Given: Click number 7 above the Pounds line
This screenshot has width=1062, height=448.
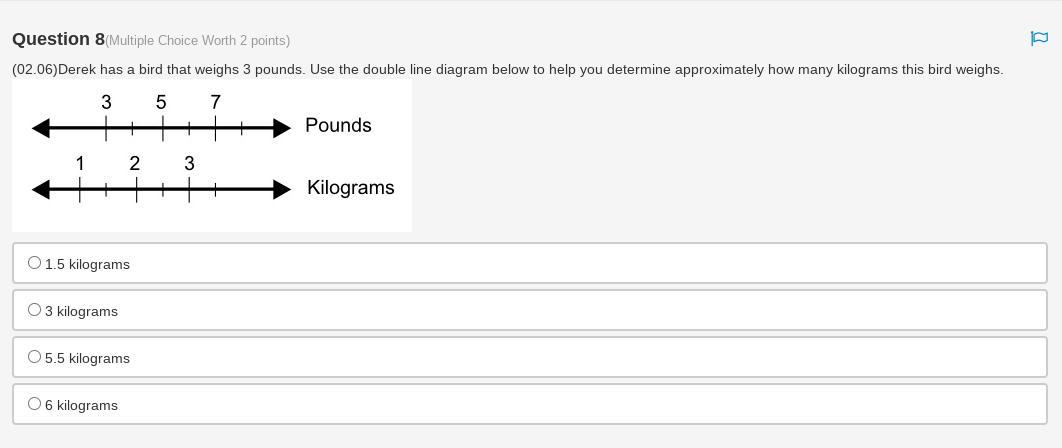Looking at the screenshot, I should [215, 102].
